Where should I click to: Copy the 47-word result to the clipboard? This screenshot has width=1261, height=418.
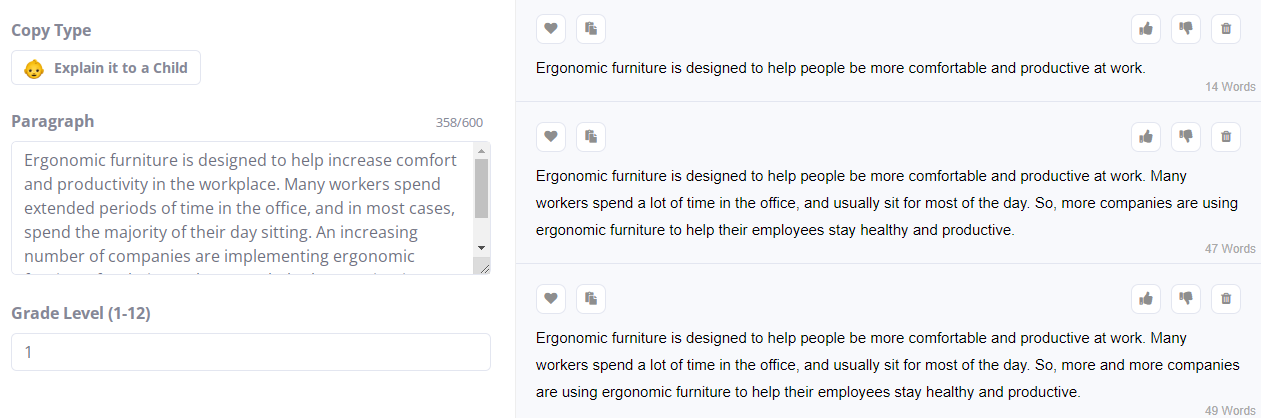591,136
